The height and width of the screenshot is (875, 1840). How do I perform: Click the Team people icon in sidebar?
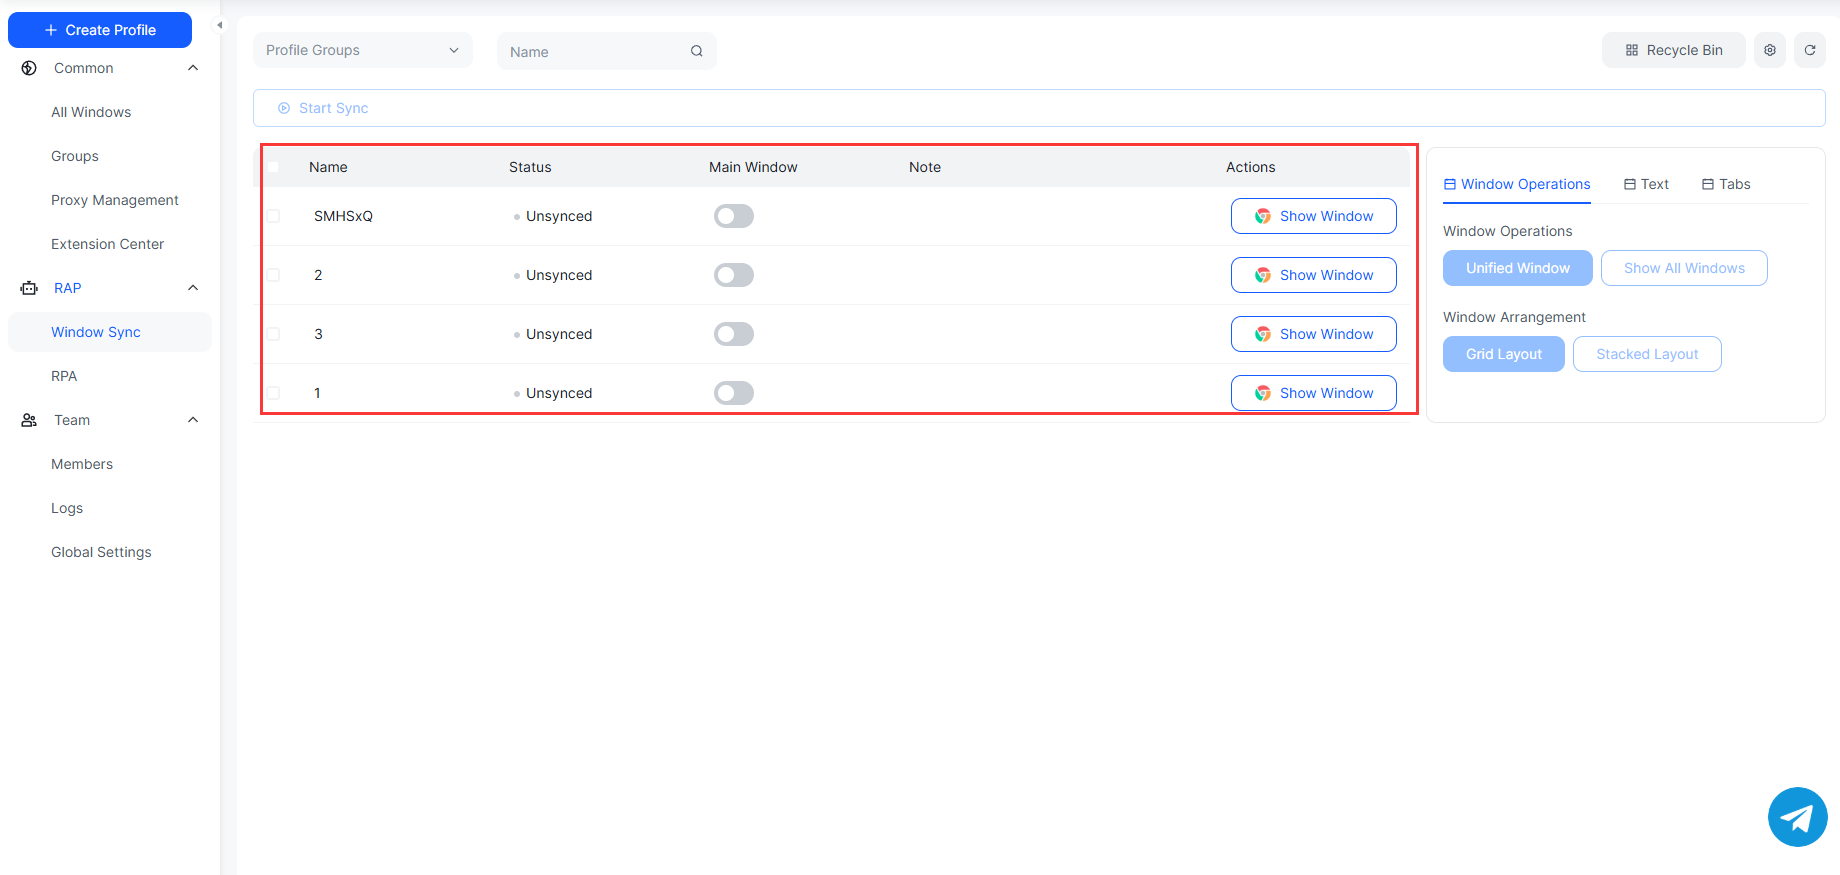click(x=29, y=420)
